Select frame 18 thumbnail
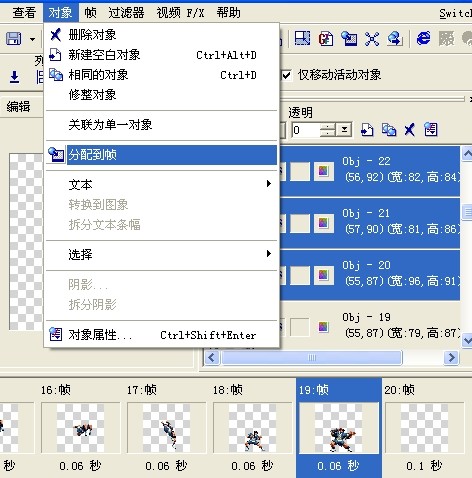Screen dimensions: 472x478 pyautogui.click(x=252, y=428)
